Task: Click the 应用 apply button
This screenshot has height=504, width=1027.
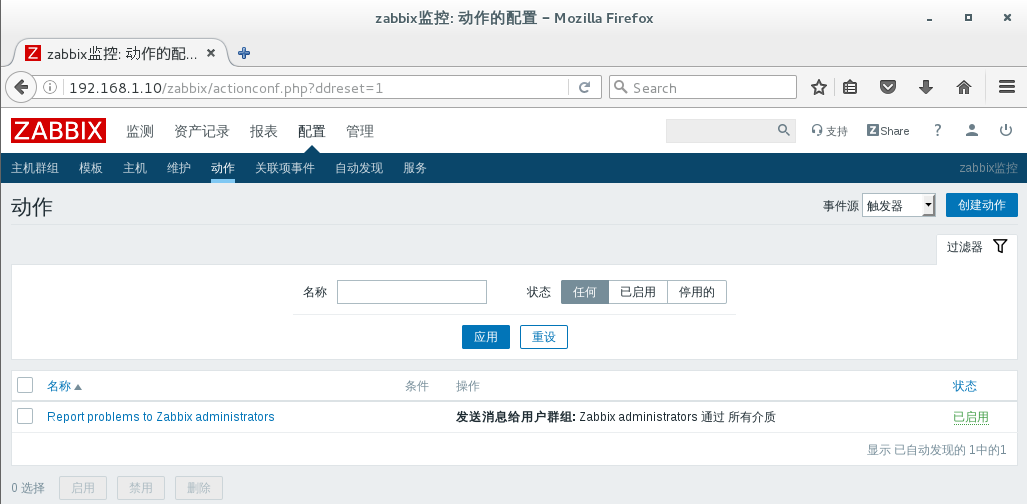Action: (486, 337)
